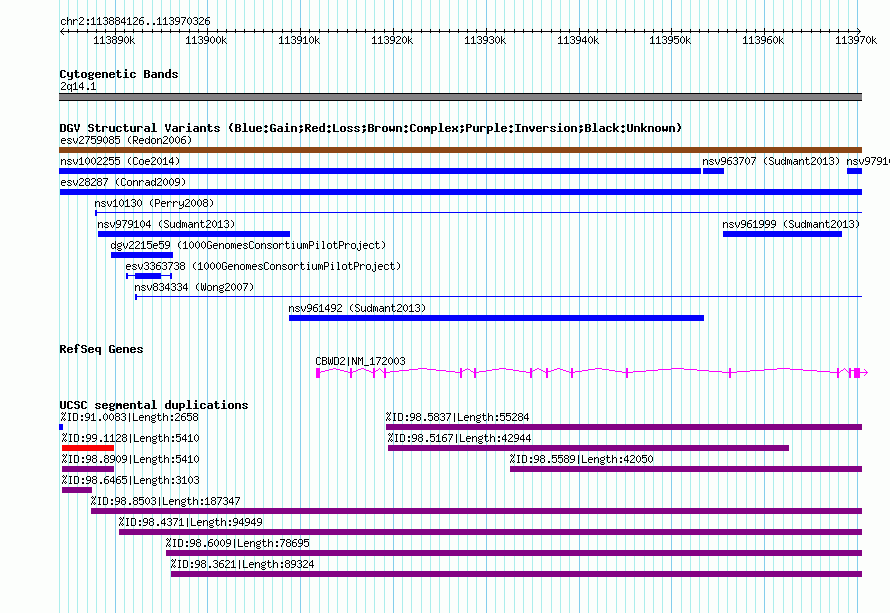Click the UCSC segmental duplications track title

[154, 405]
